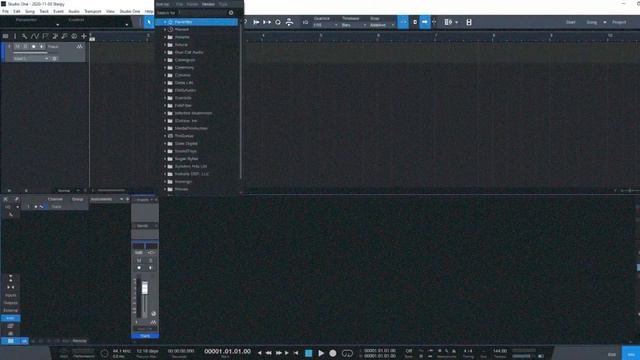Open the Sends dropdown arrow on channel
This screenshot has width=640, height=360.
point(155,226)
